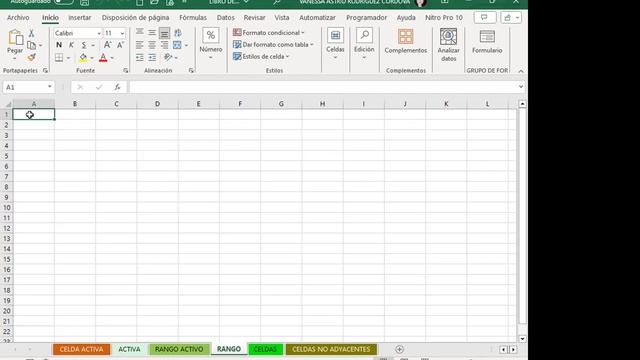Click the Formulario button
Viewport: 640px width, 360px height.
487,42
